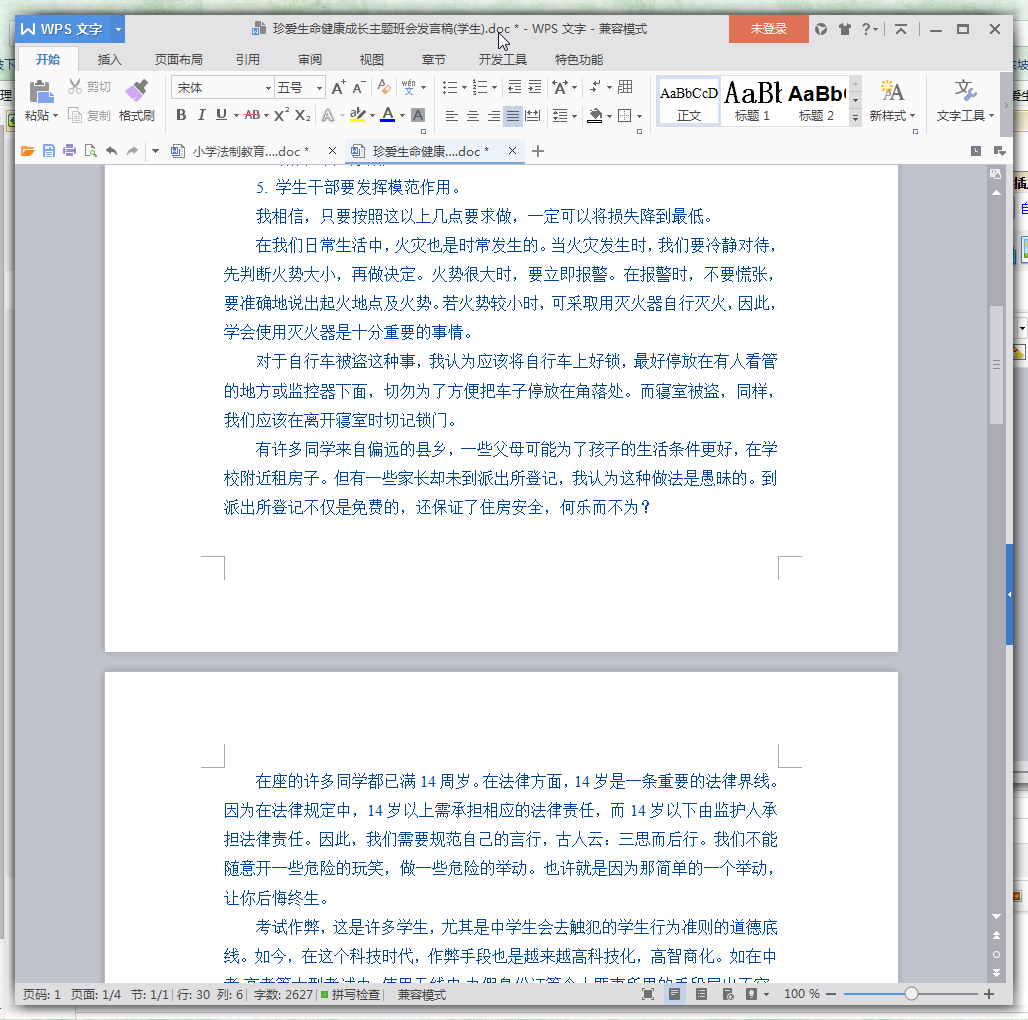Image resolution: width=1028 pixels, height=1020 pixels.
Task: Click the align right icon
Action: point(493,116)
